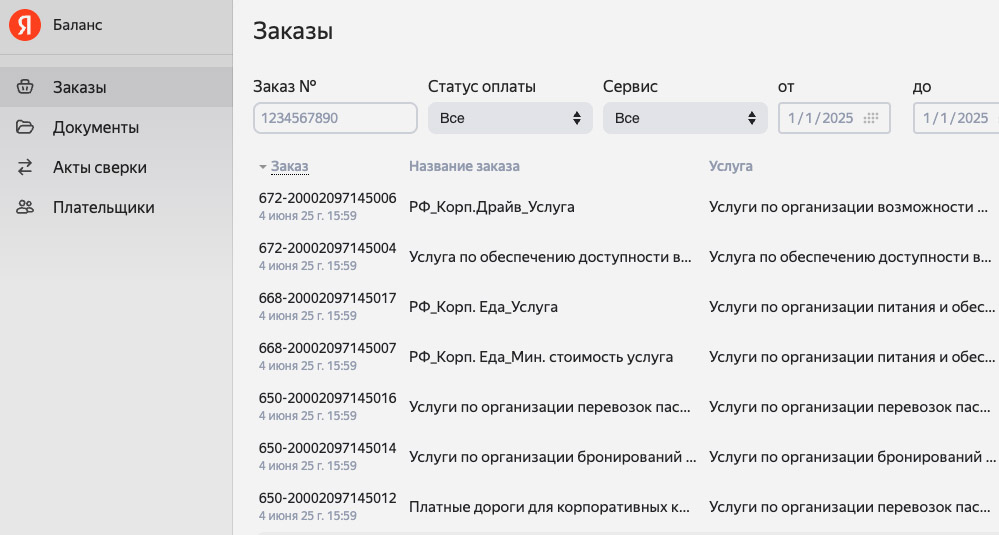Open the Документы section
This screenshot has height=535, width=999.
[95, 127]
